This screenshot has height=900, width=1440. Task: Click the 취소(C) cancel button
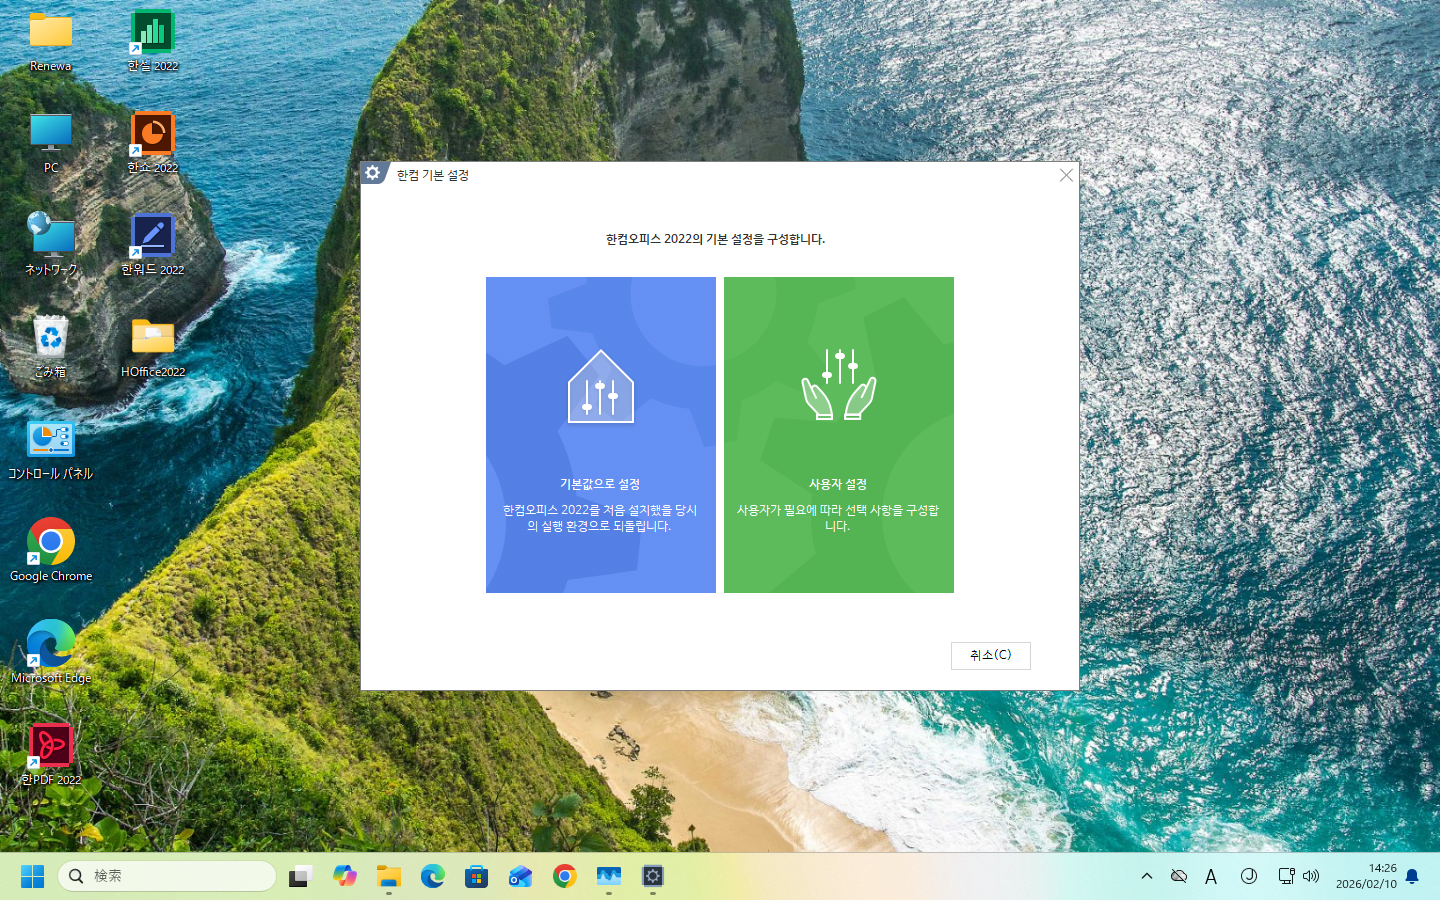click(x=990, y=655)
